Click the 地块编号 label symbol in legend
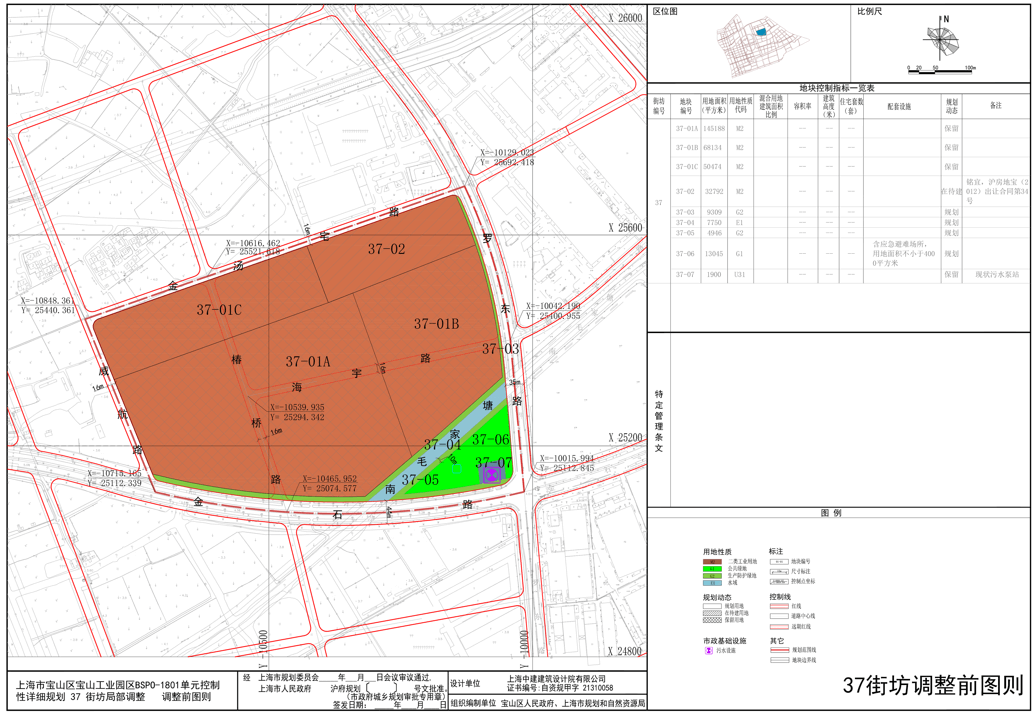Image resolution: width=1035 pixels, height=717 pixels. [780, 562]
